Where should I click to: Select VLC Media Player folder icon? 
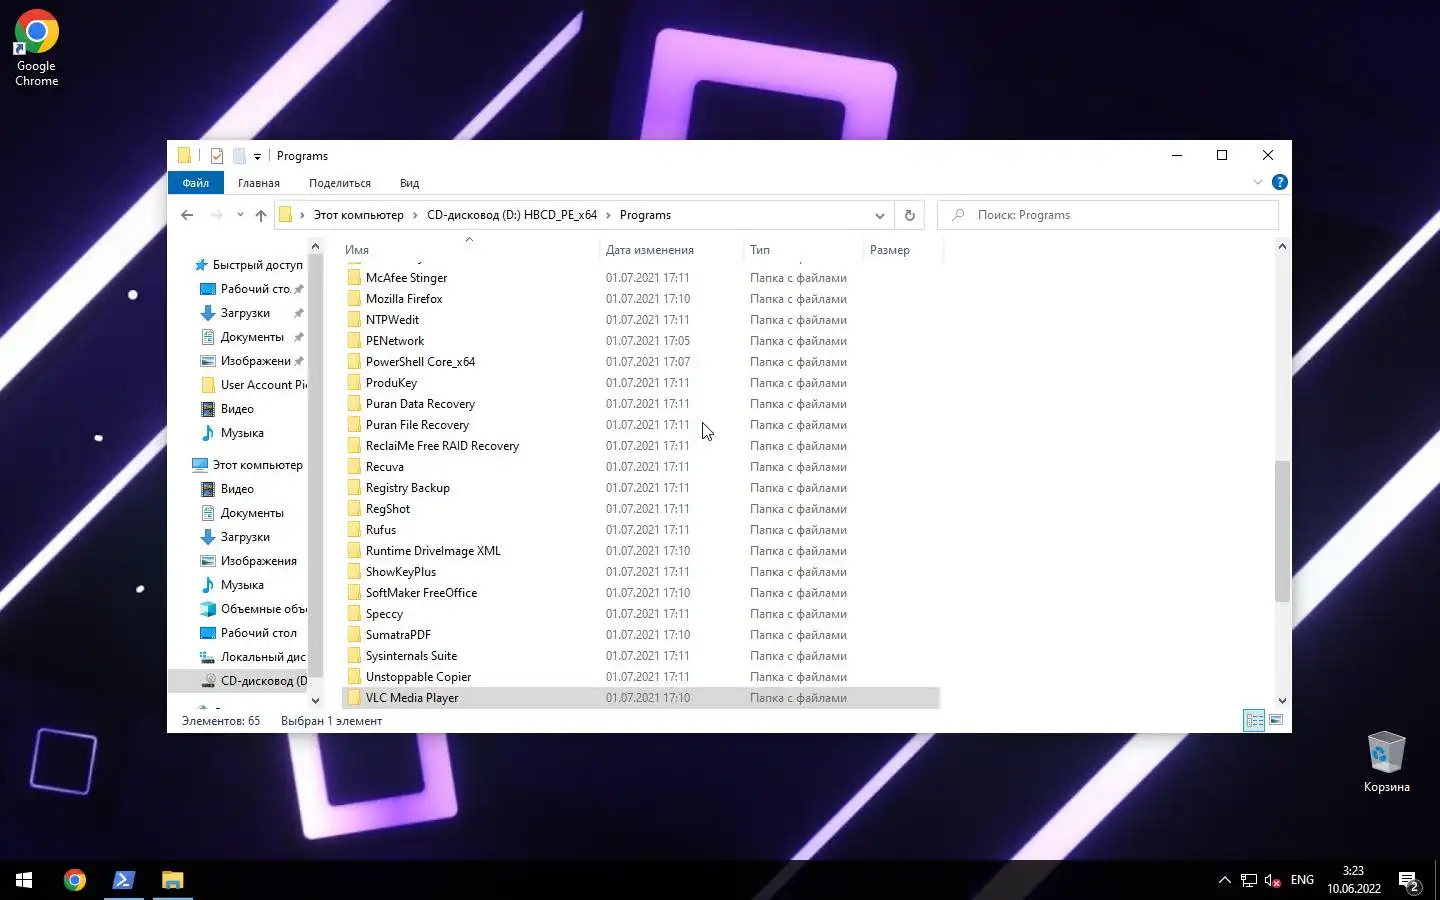tap(354, 698)
